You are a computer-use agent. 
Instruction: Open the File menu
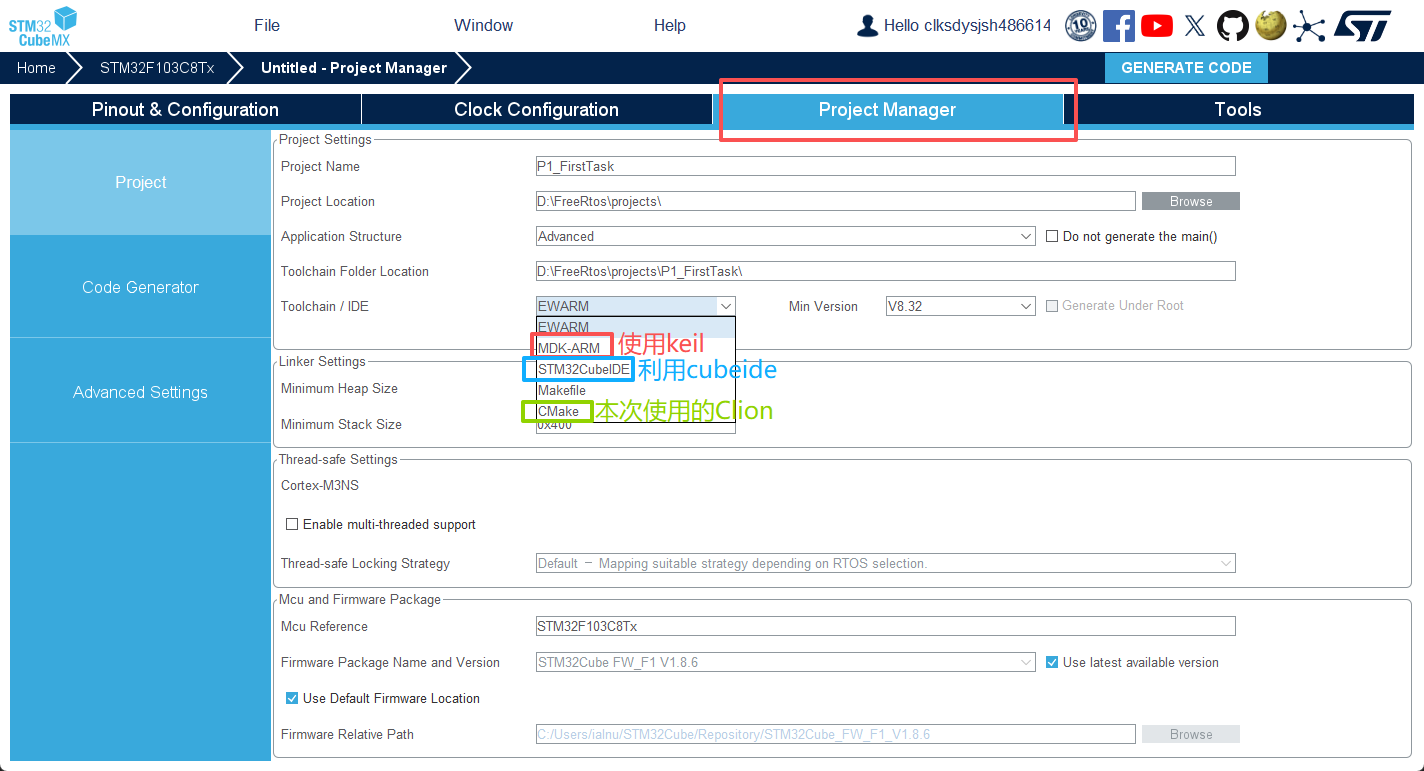click(267, 26)
